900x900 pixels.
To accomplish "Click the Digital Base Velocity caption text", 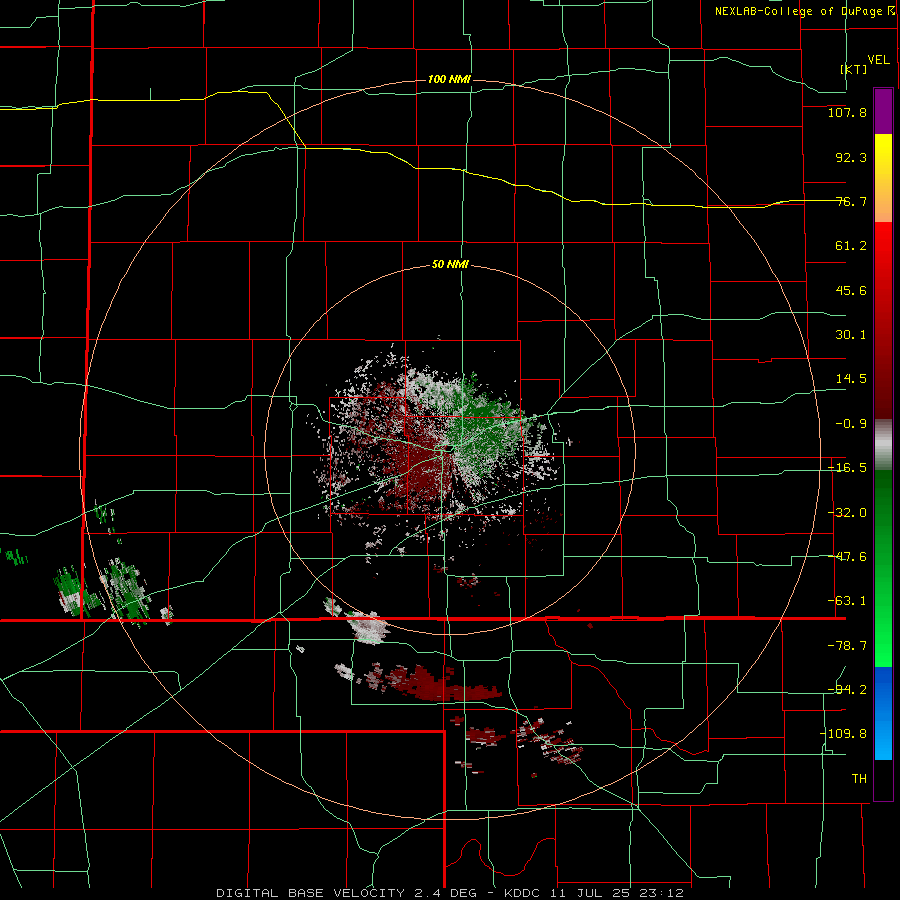I will (450, 893).
